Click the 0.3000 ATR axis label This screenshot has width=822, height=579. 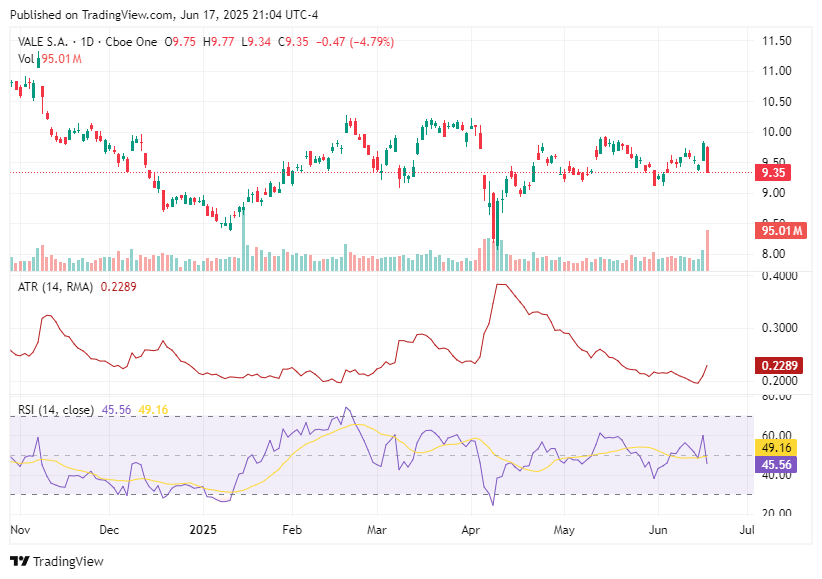coord(780,328)
